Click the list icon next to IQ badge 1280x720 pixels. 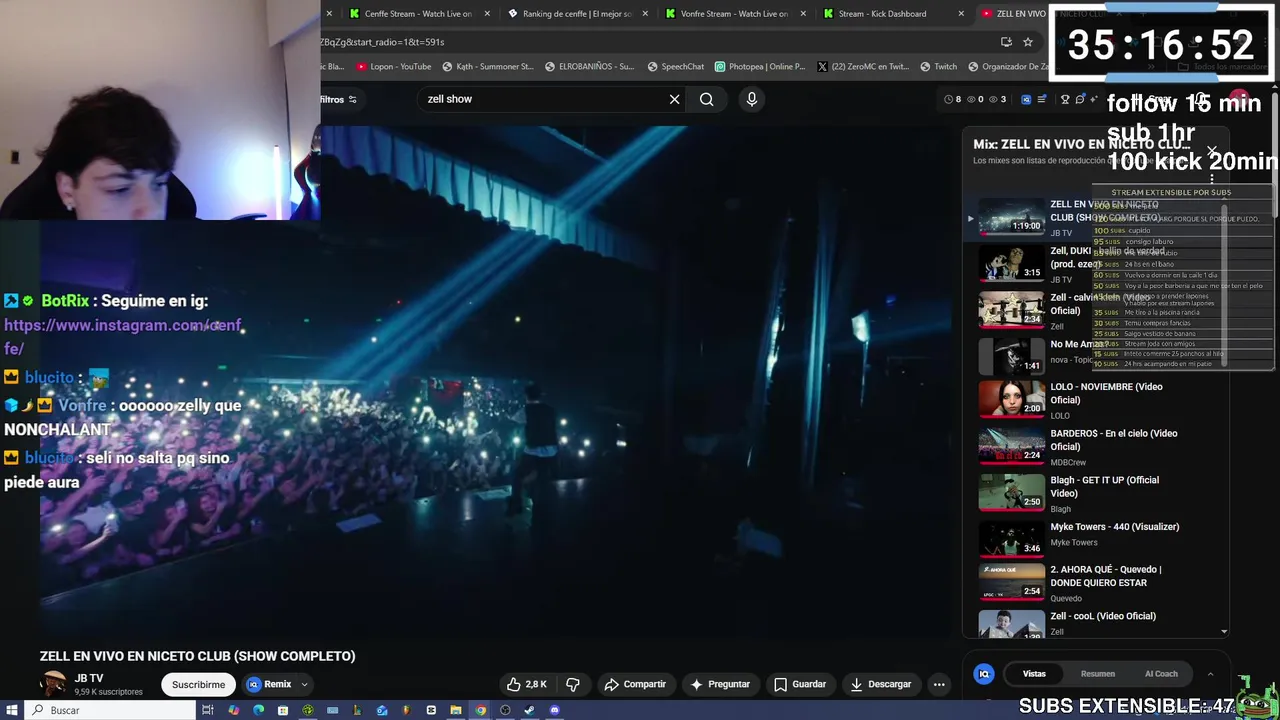coord(1041,99)
